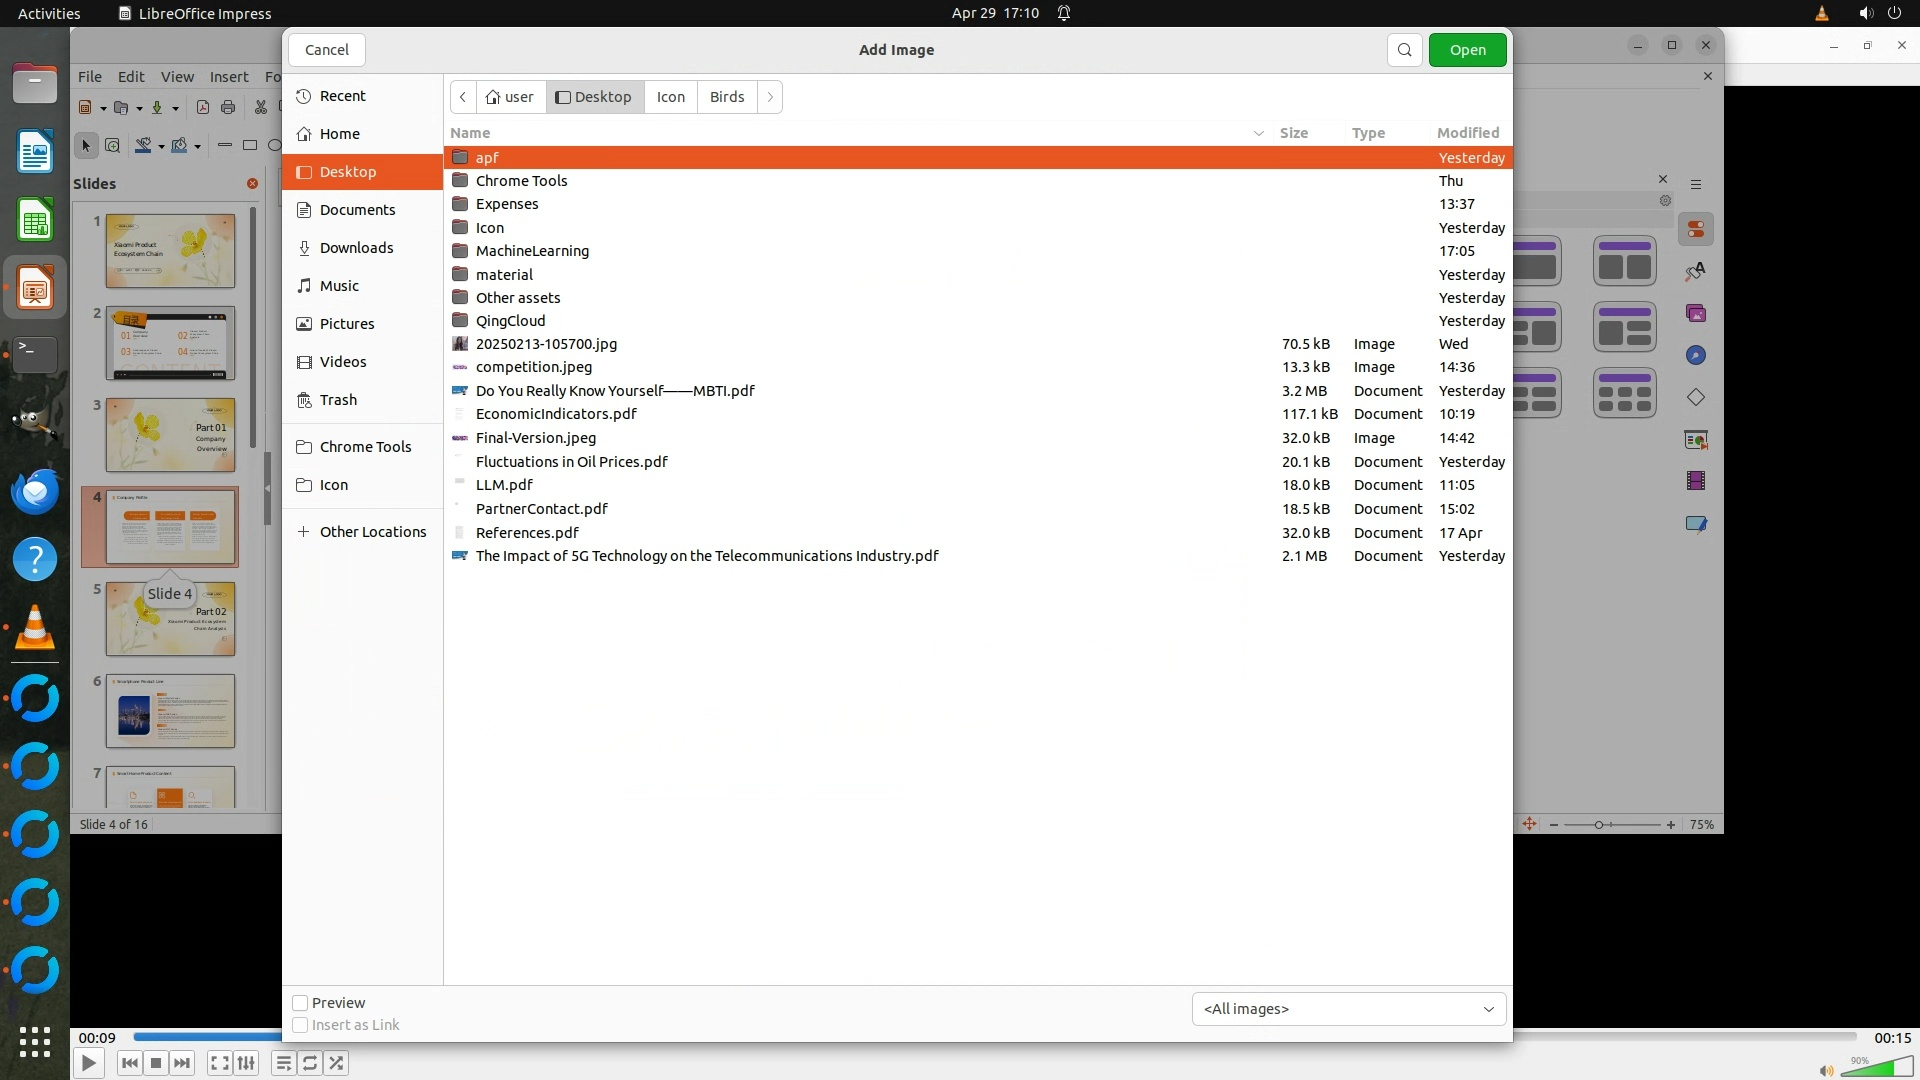This screenshot has width=1920, height=1080.
Task: Open VLC from the Ubuntu dock
Action: point(34,629)
